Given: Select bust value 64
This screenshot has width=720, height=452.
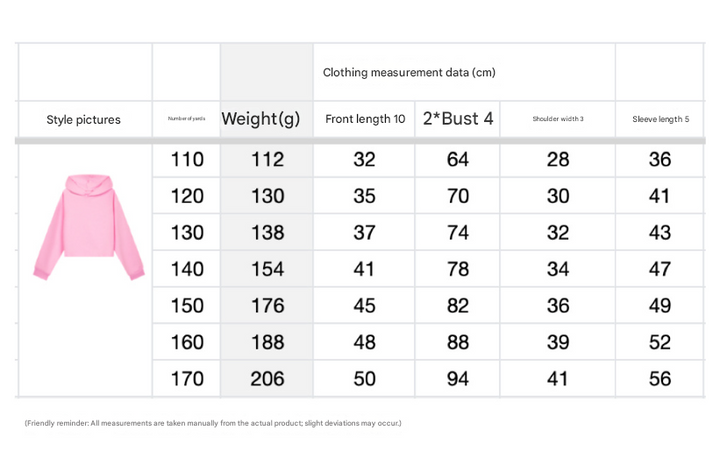Looking at the screenshot, I should pyautogui.click(x=458, y=159).
